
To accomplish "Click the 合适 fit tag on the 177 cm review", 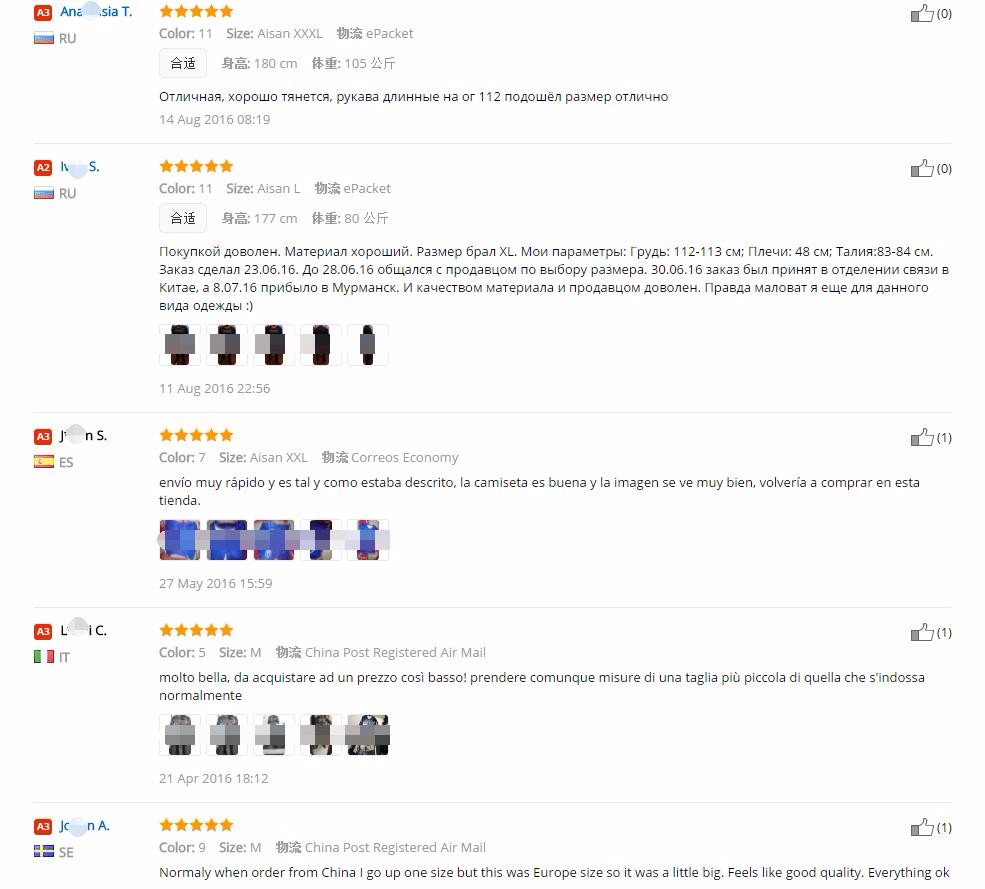I will click(183, 219).
